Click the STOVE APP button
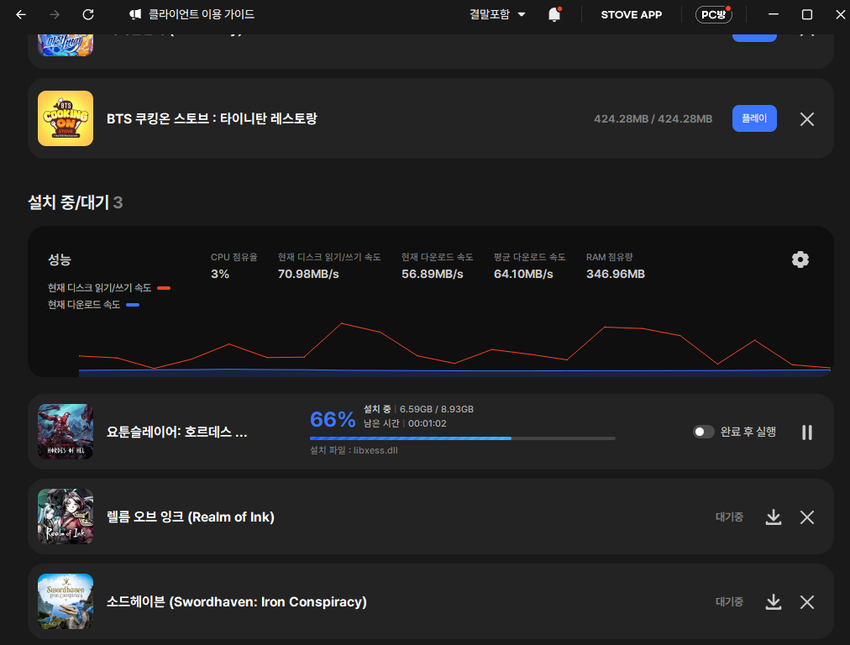Screen dimensions: 850x645 [631, 15]
